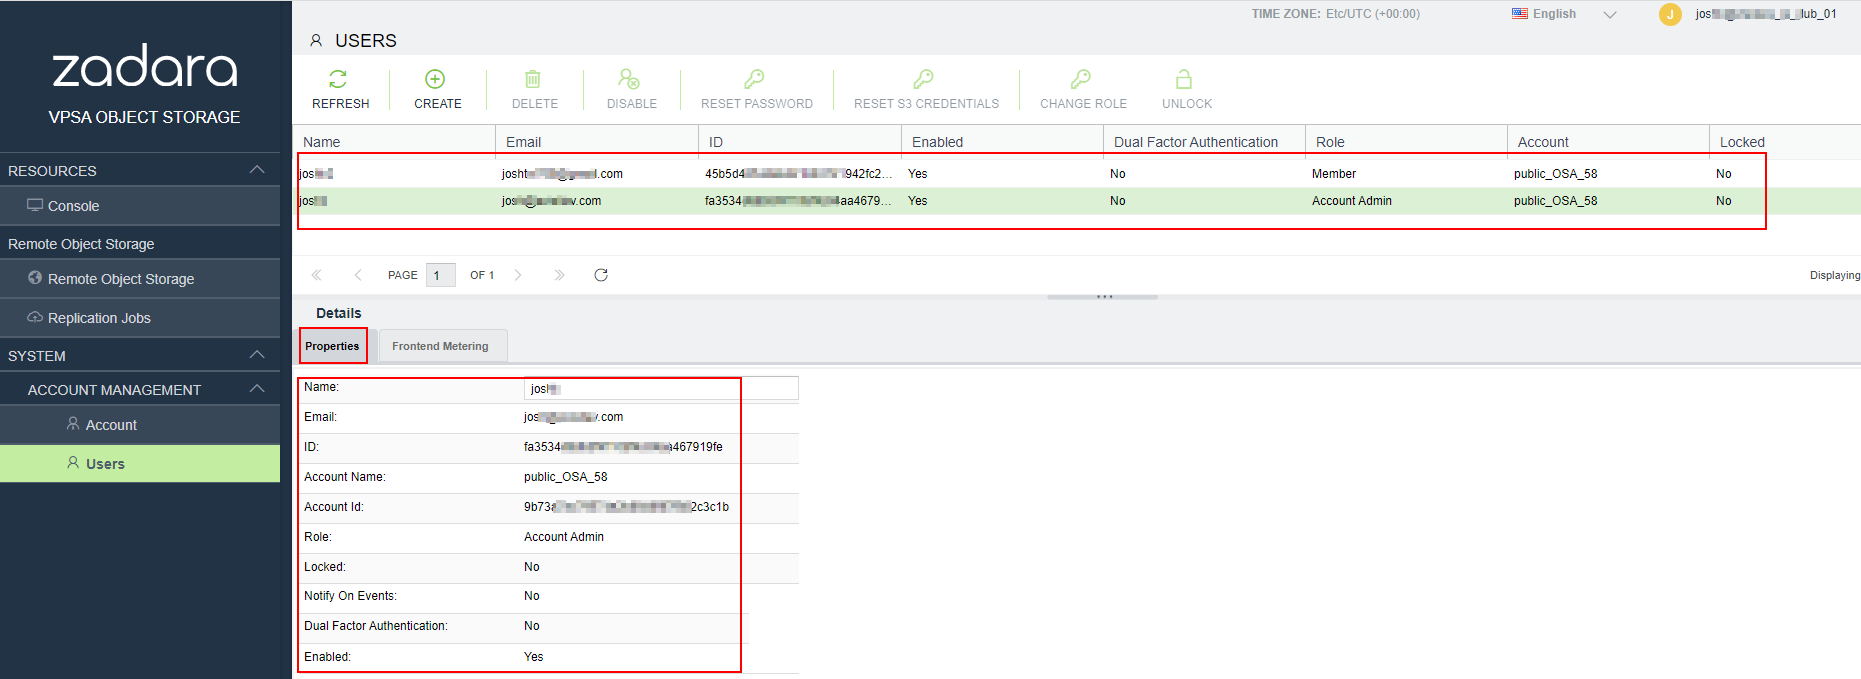
Task: Click the TIME ZONE Etc/UTC text
Action: [1336, 14]
